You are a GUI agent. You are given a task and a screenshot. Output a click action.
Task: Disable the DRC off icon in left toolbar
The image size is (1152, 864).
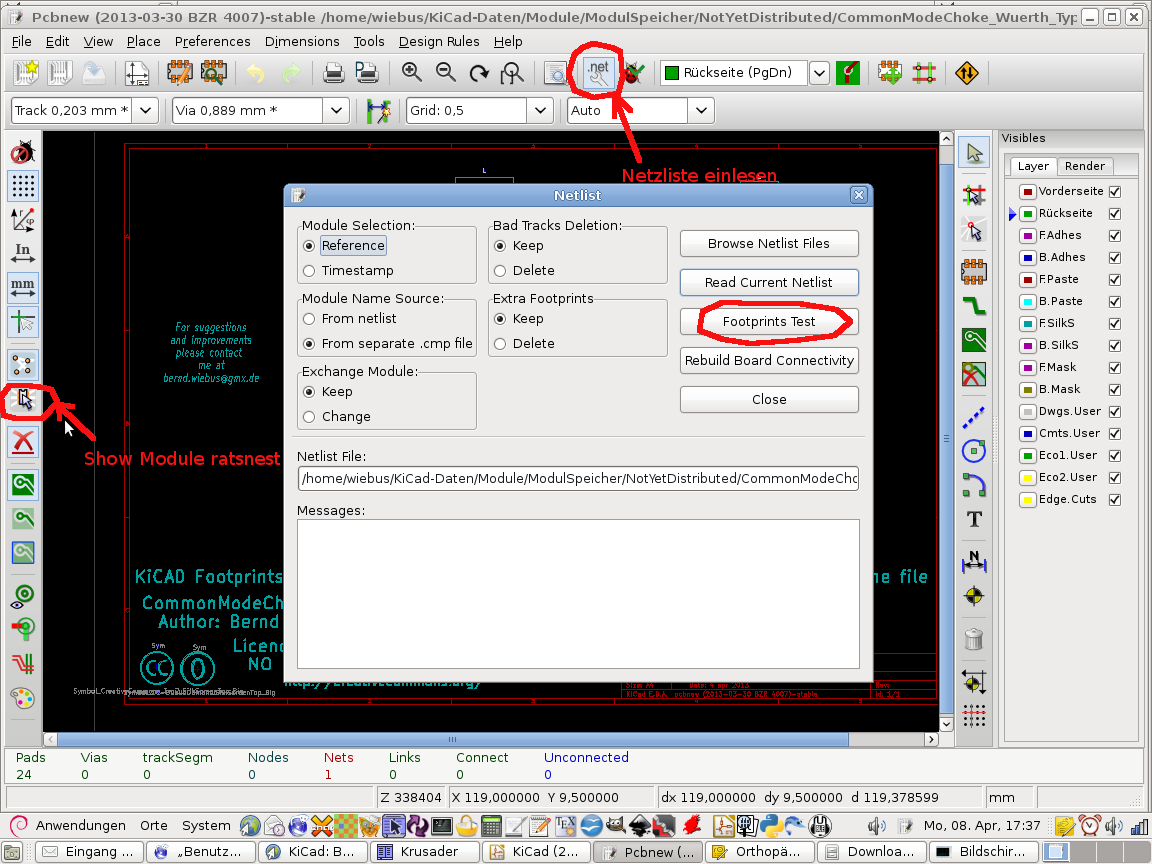[x=23, y=153]
